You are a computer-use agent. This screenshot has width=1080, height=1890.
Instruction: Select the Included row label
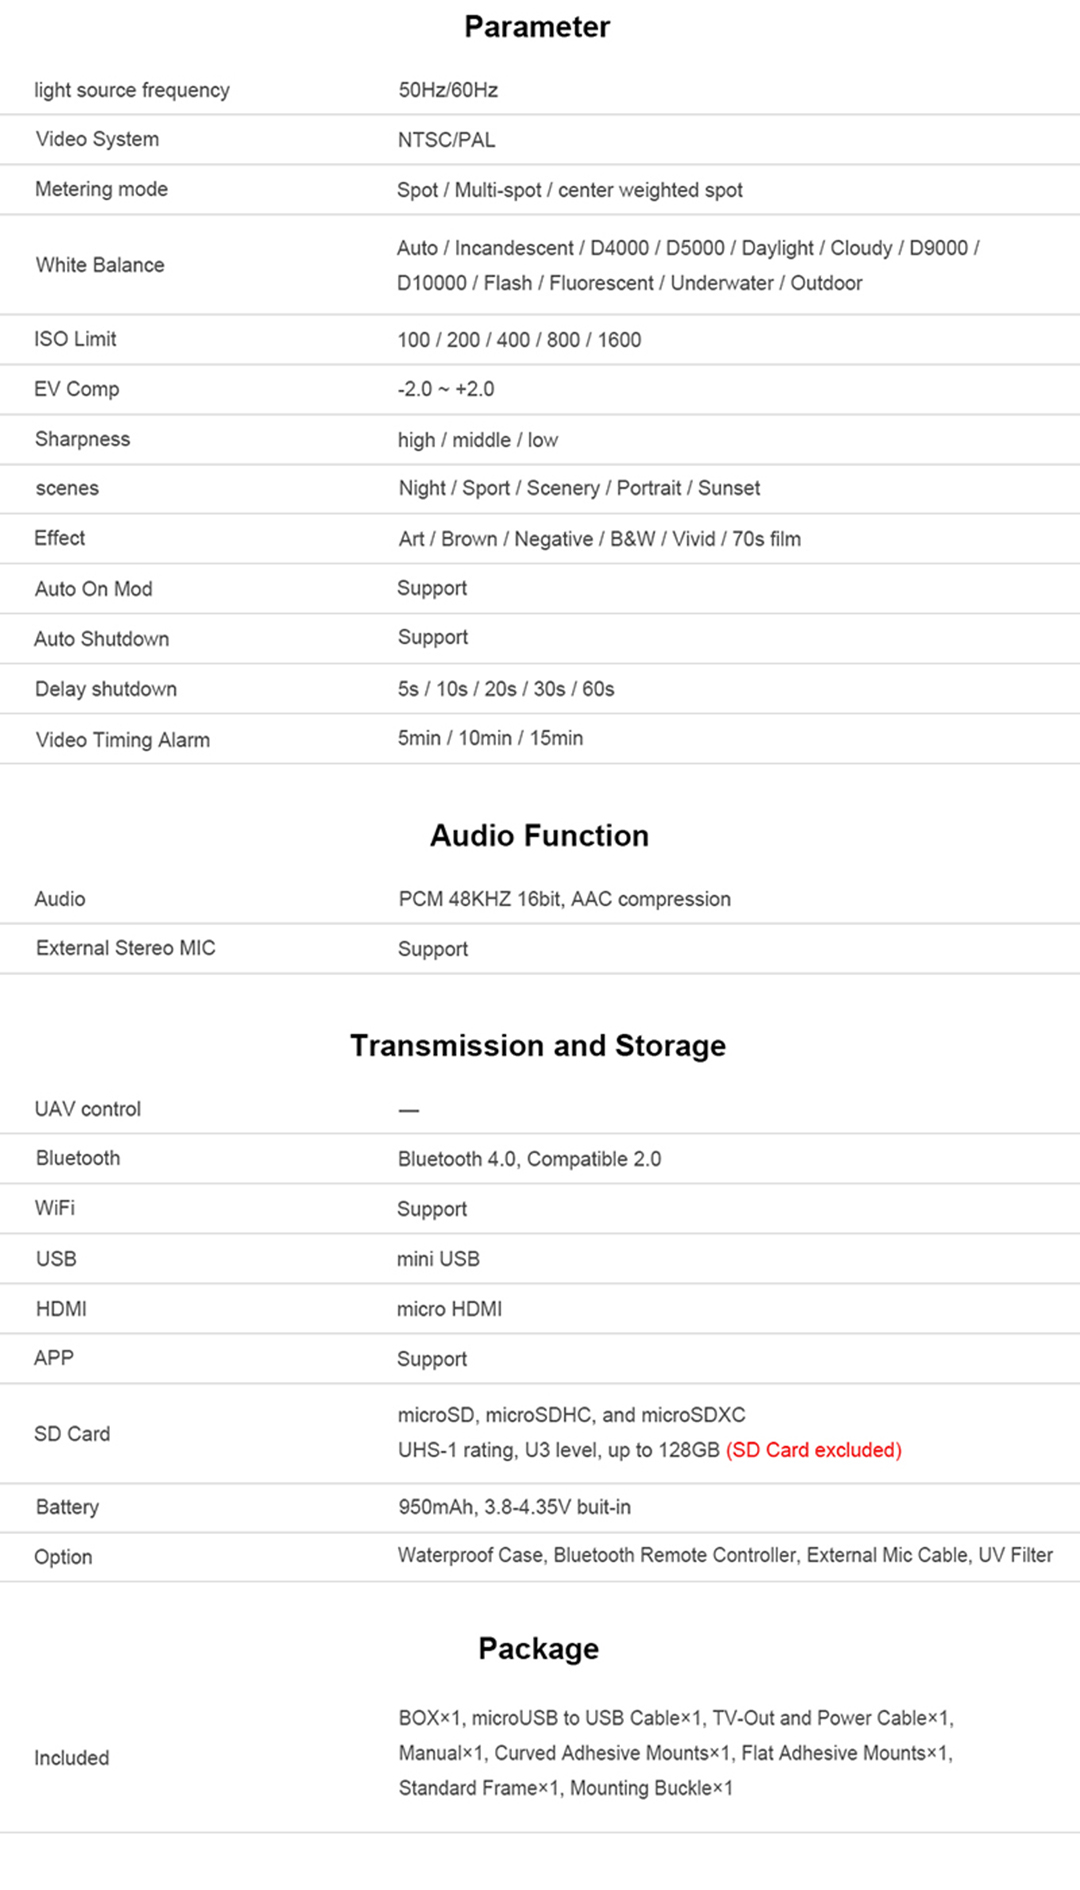(72, 1758)
